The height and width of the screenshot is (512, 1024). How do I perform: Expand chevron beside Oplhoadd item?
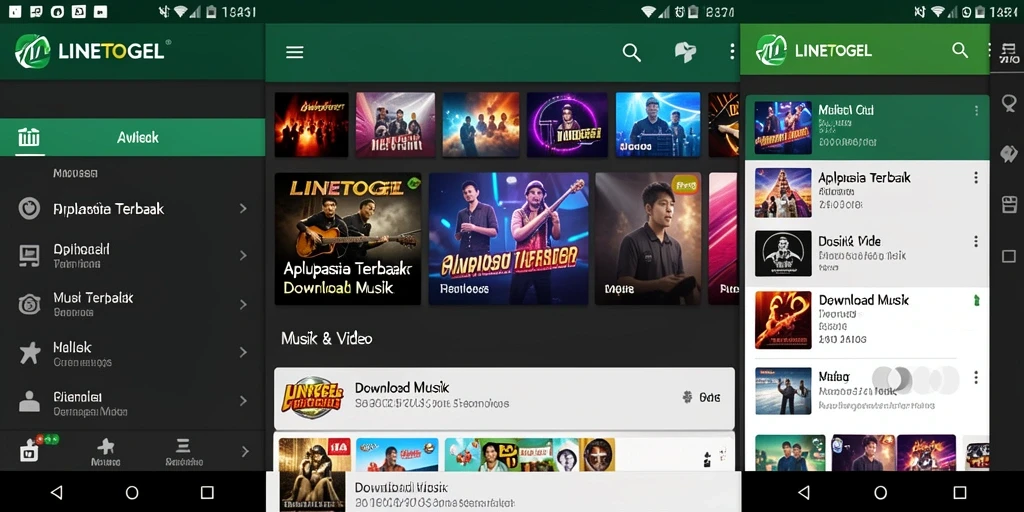pyautogui.click(x=243, y=255)
